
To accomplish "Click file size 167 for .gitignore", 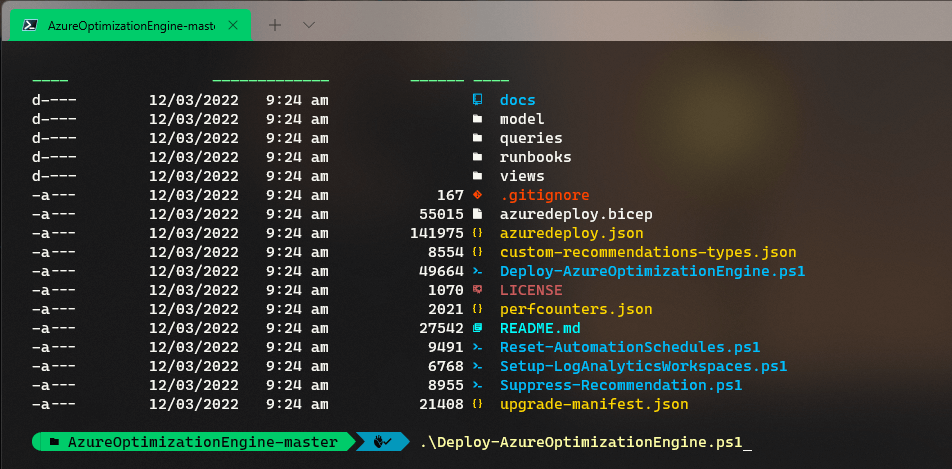I will click(x=450, y=195).
